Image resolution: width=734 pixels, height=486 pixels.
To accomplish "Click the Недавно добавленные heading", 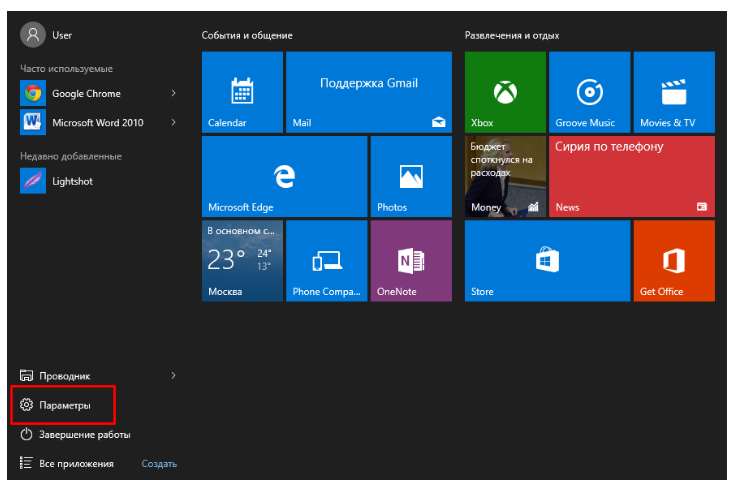I will click(x=71, y=156).
